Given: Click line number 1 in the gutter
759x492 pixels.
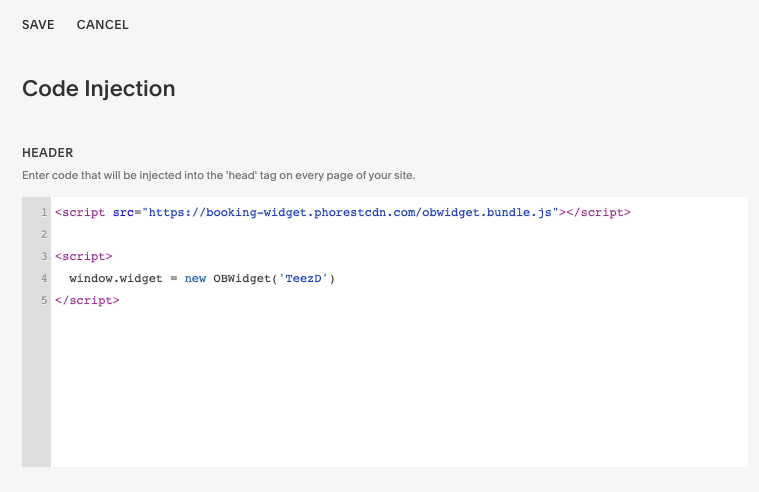Looking at the screenshot, I should point(44,213).
